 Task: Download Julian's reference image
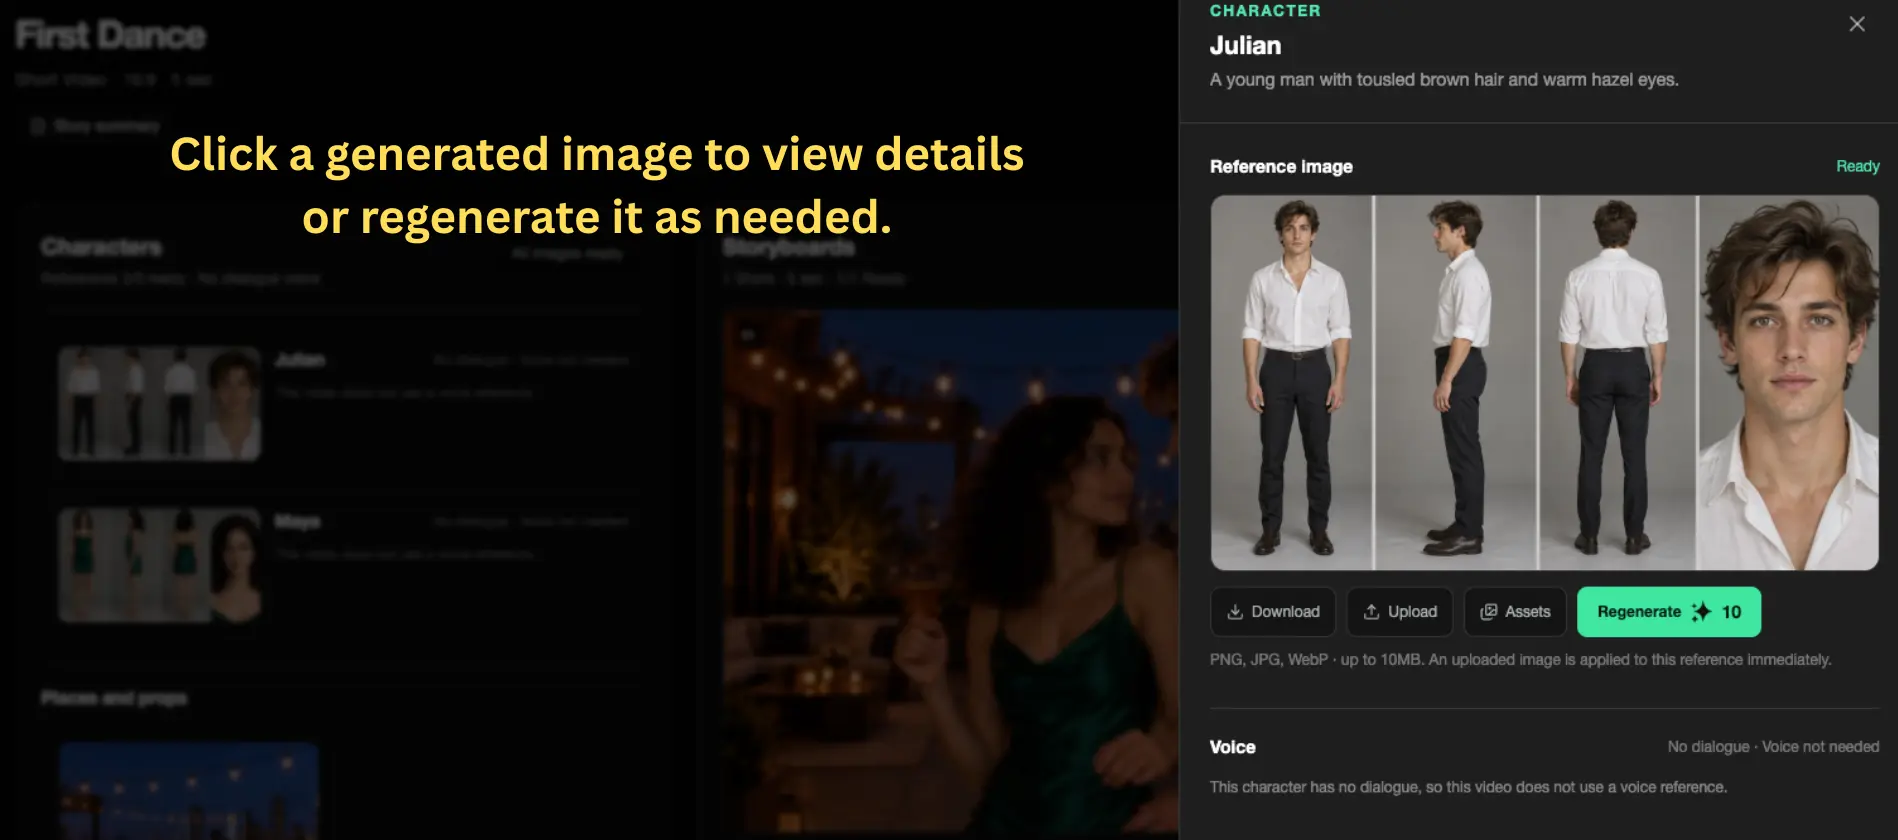pyautogui.click(x=1273, y=612)
